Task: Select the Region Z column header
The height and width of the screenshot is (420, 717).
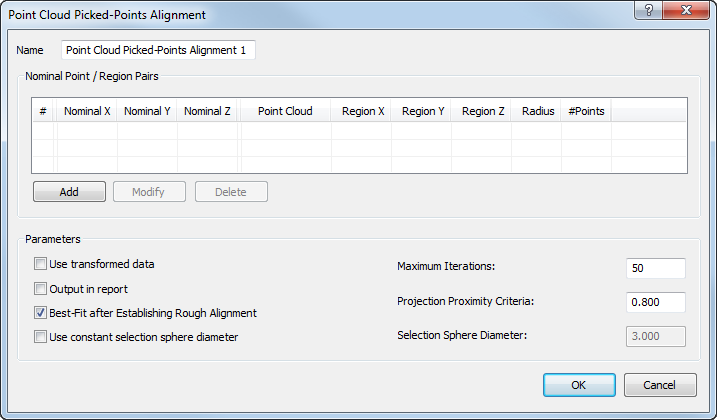Action: click(483, 111)
